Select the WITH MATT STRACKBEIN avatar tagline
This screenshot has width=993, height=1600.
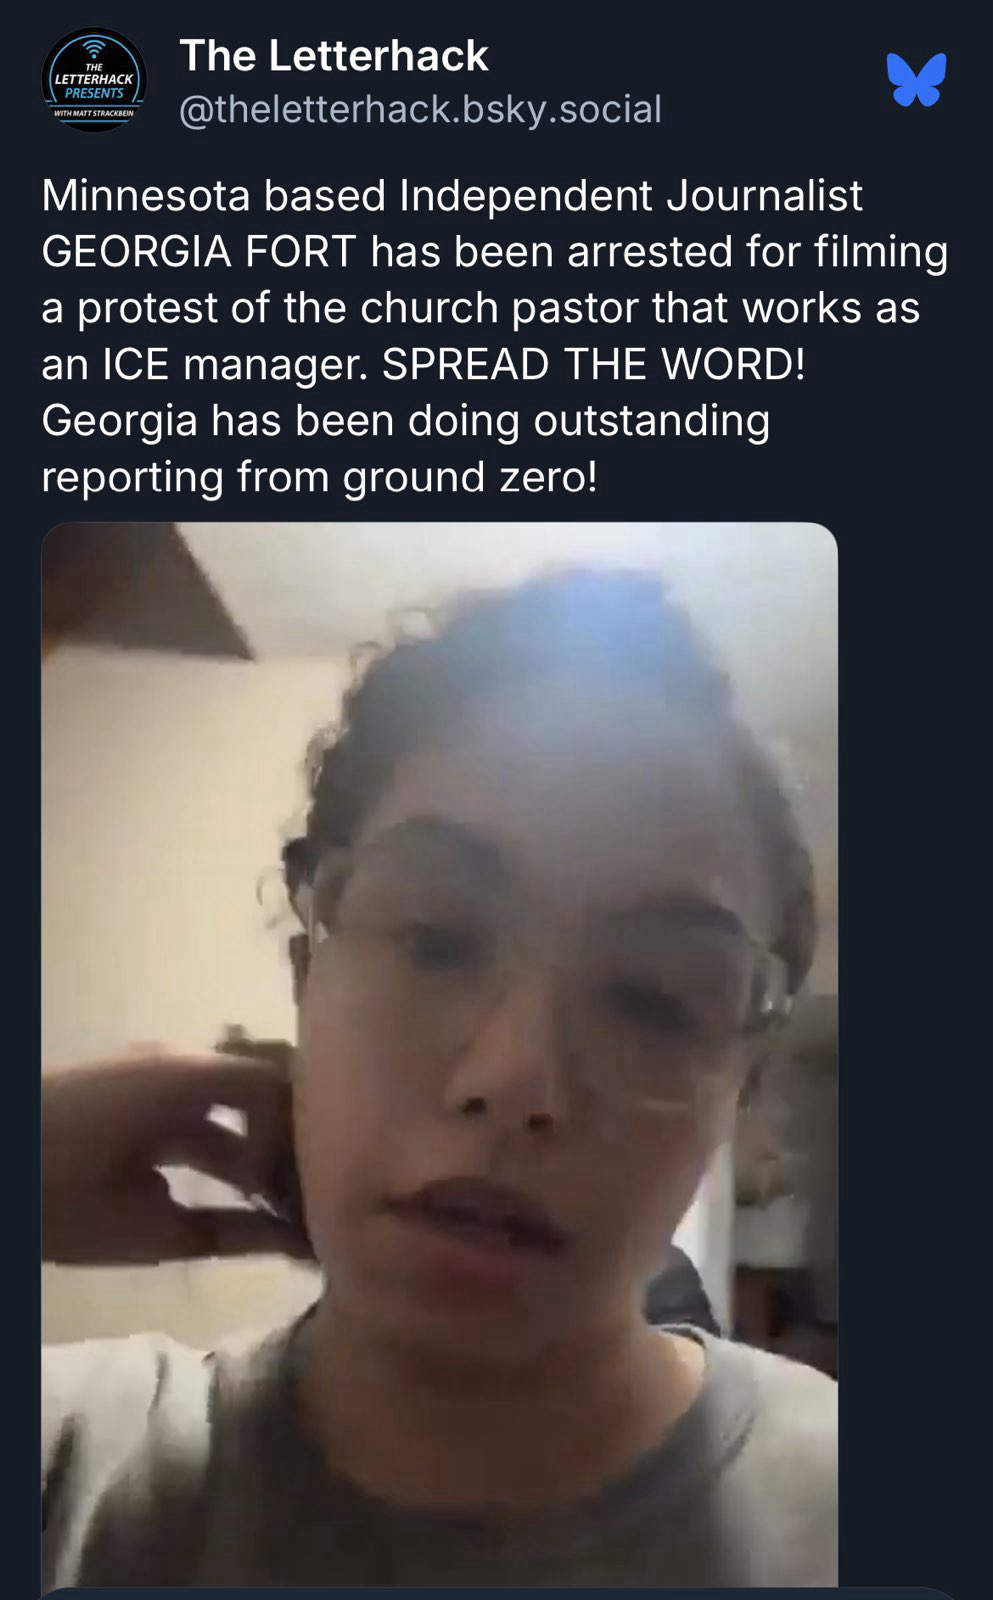(94, 114)
